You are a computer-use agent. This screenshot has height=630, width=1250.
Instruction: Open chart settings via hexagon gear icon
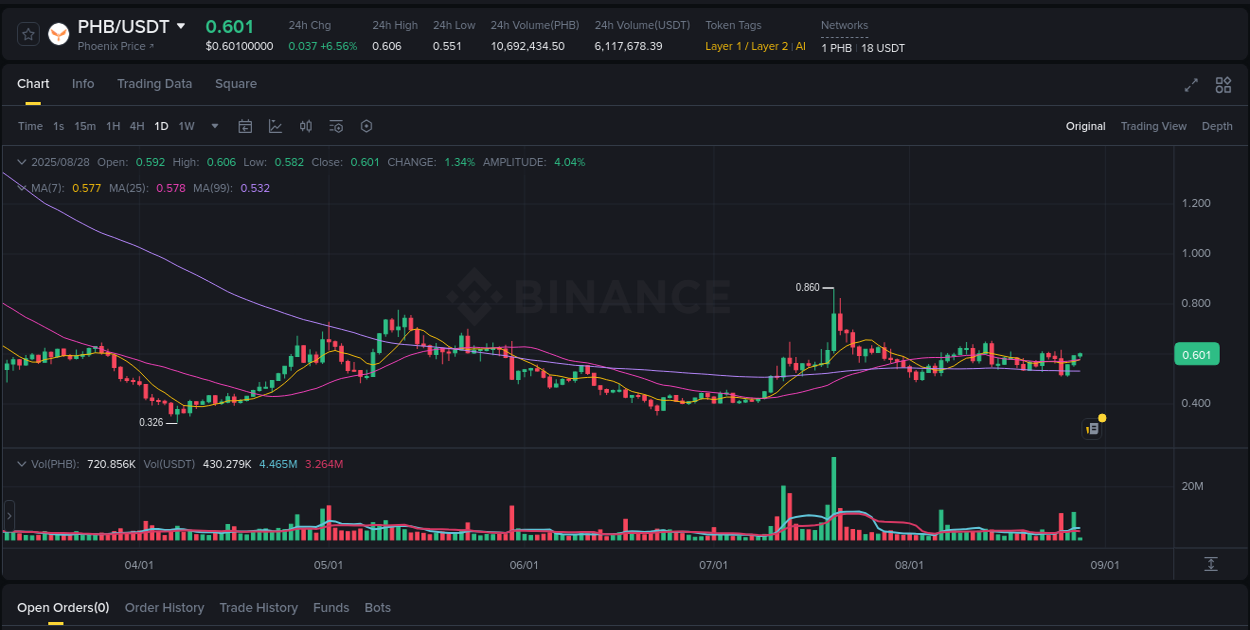(366, 126)
